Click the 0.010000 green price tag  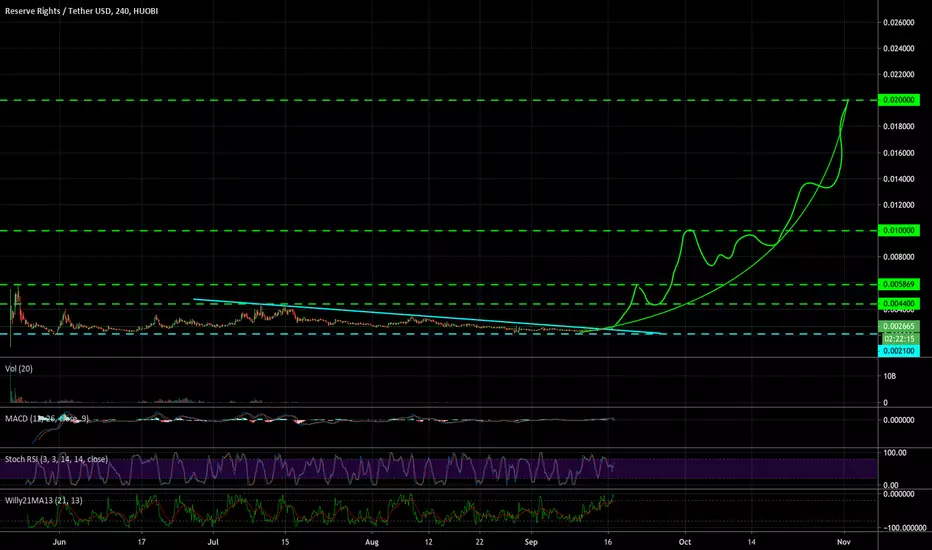[x=898, y=230]
